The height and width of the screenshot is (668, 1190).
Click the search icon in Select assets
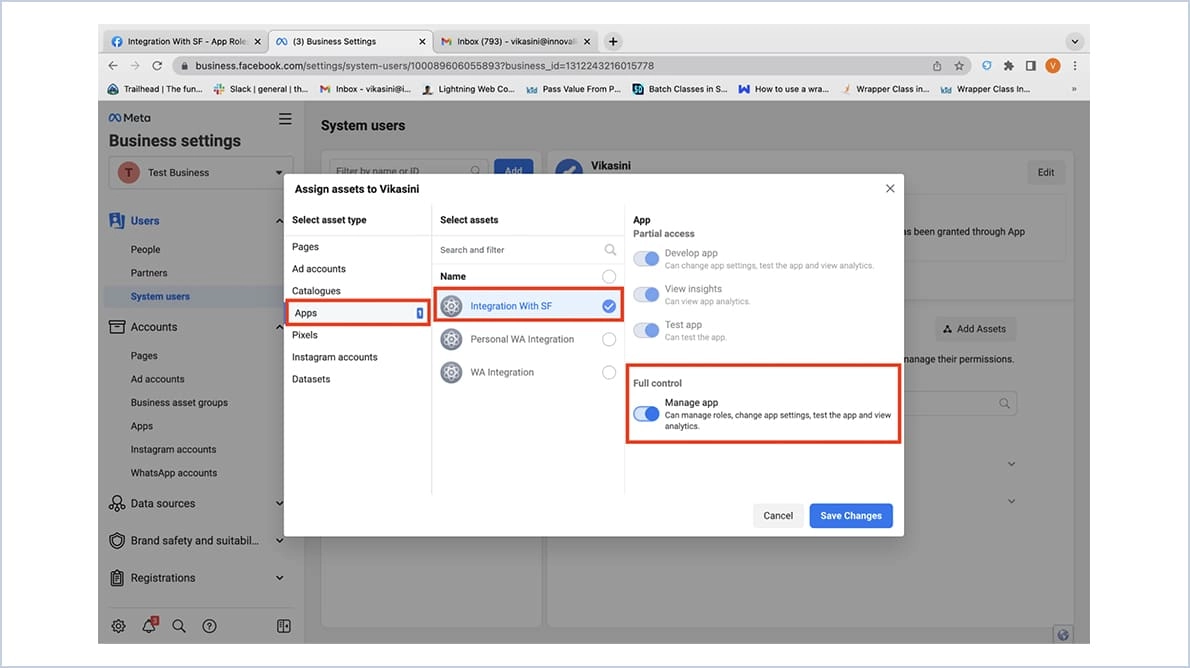point(610,250)
